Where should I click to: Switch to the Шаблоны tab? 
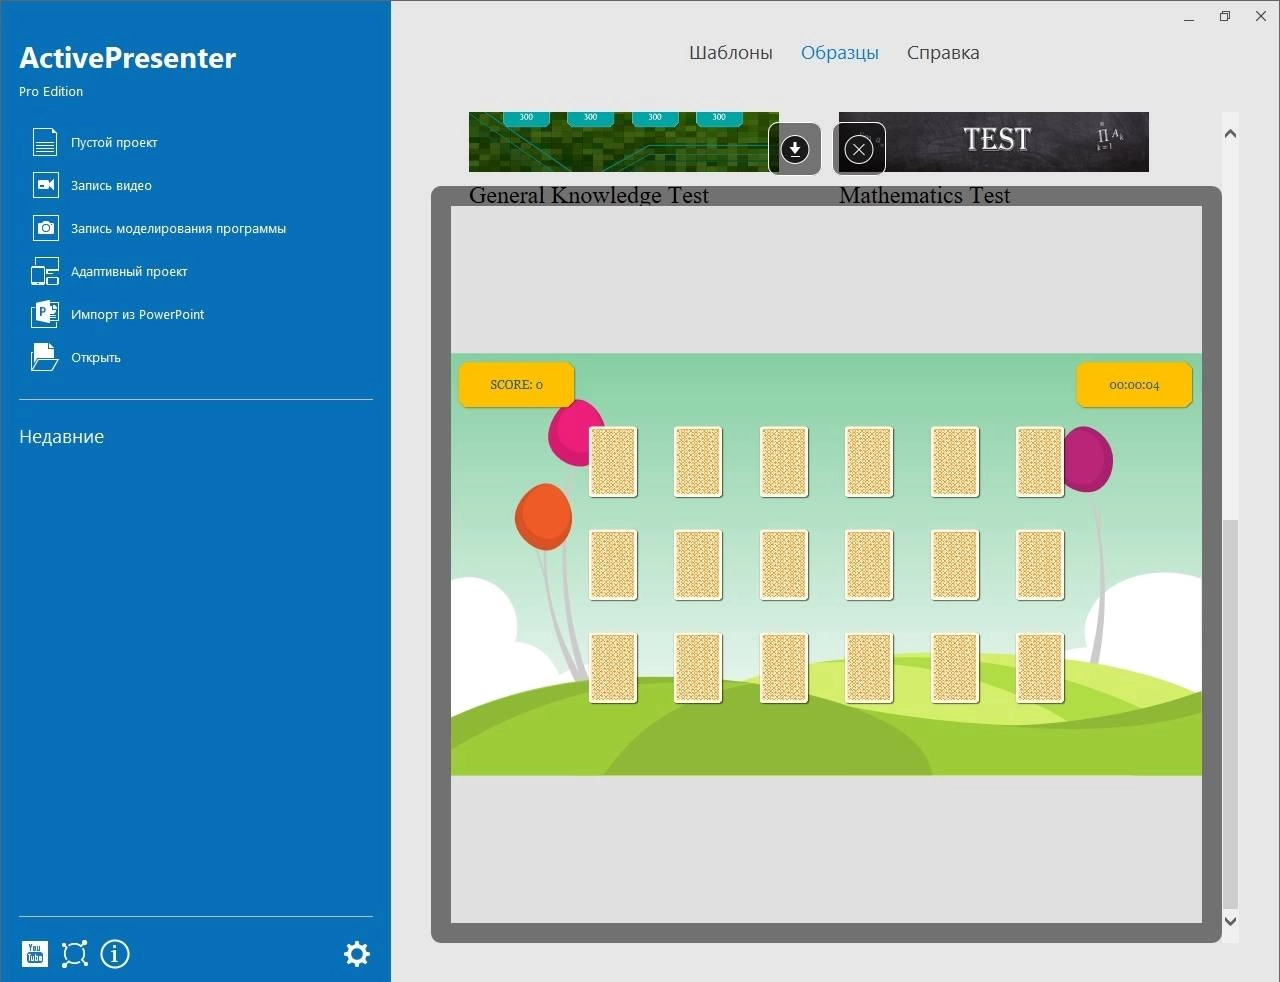coord(731,53)
